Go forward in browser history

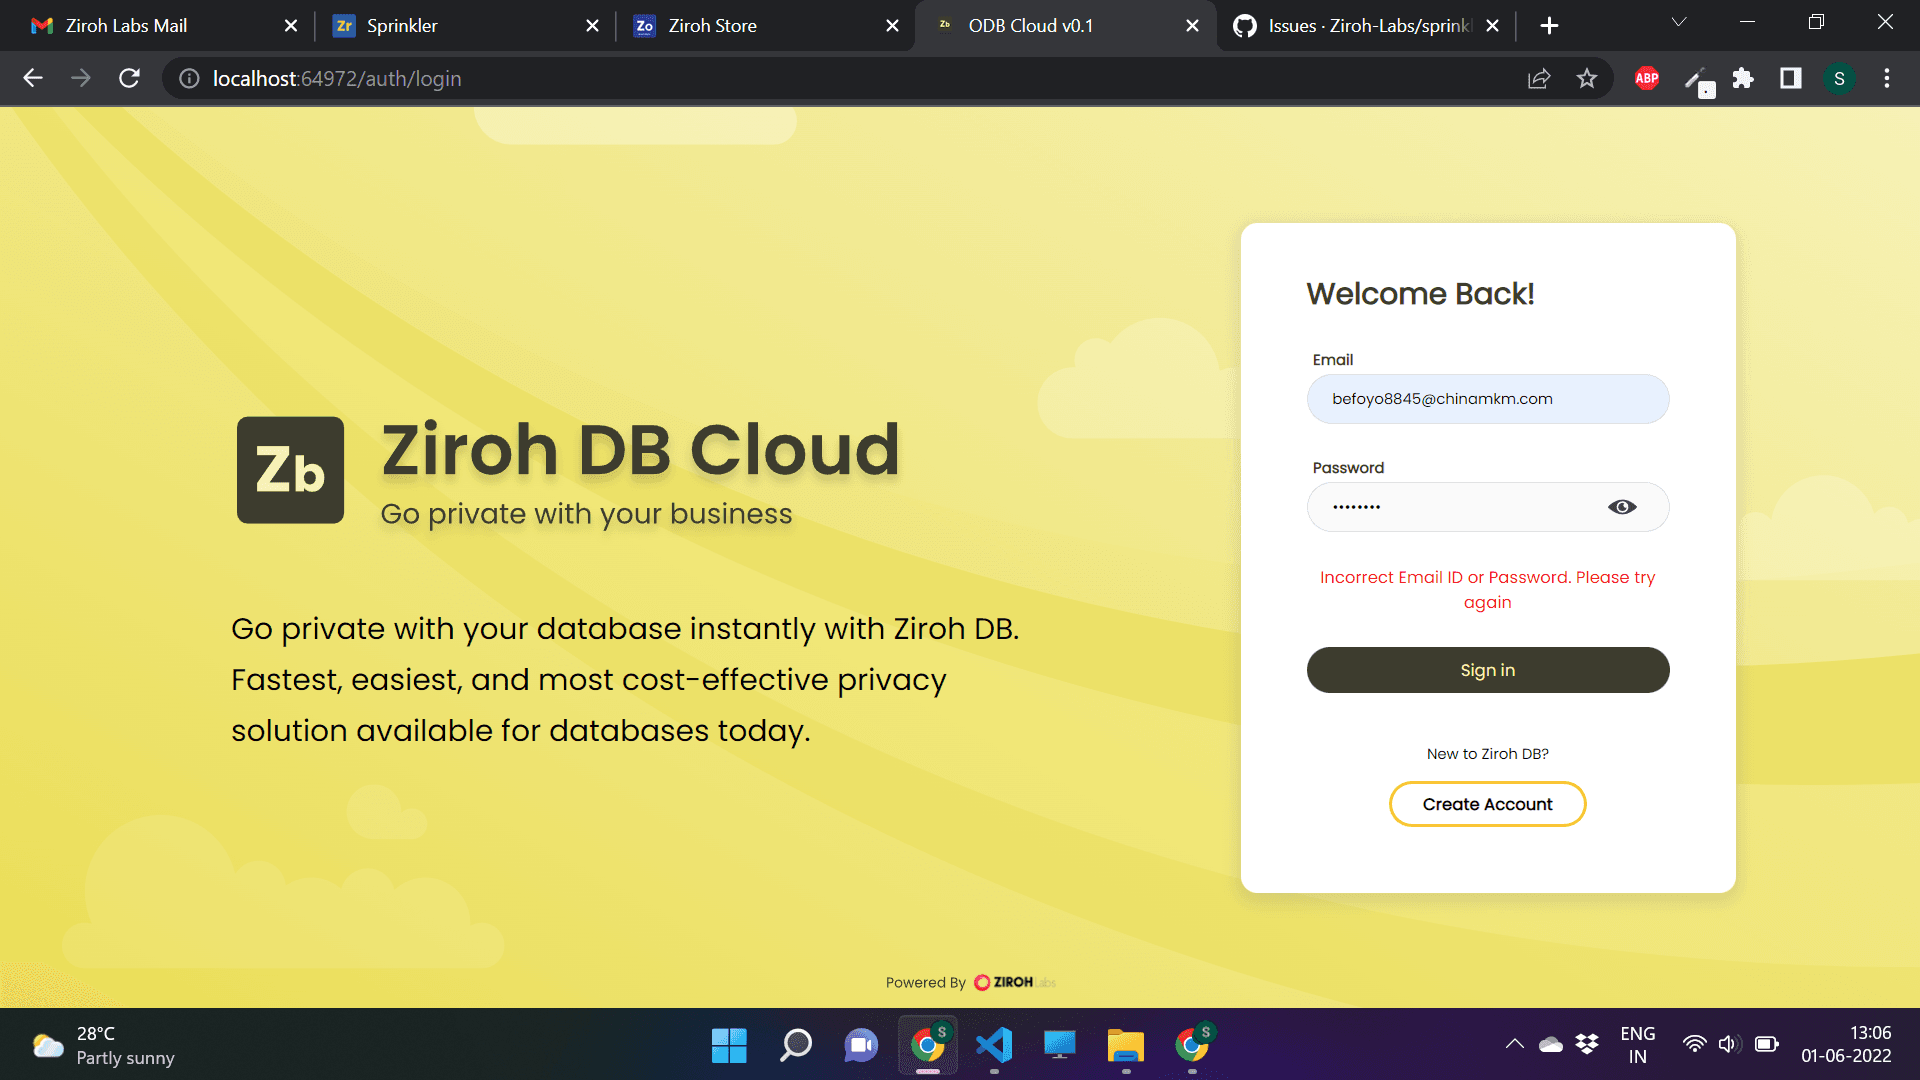tap(81, 78)
